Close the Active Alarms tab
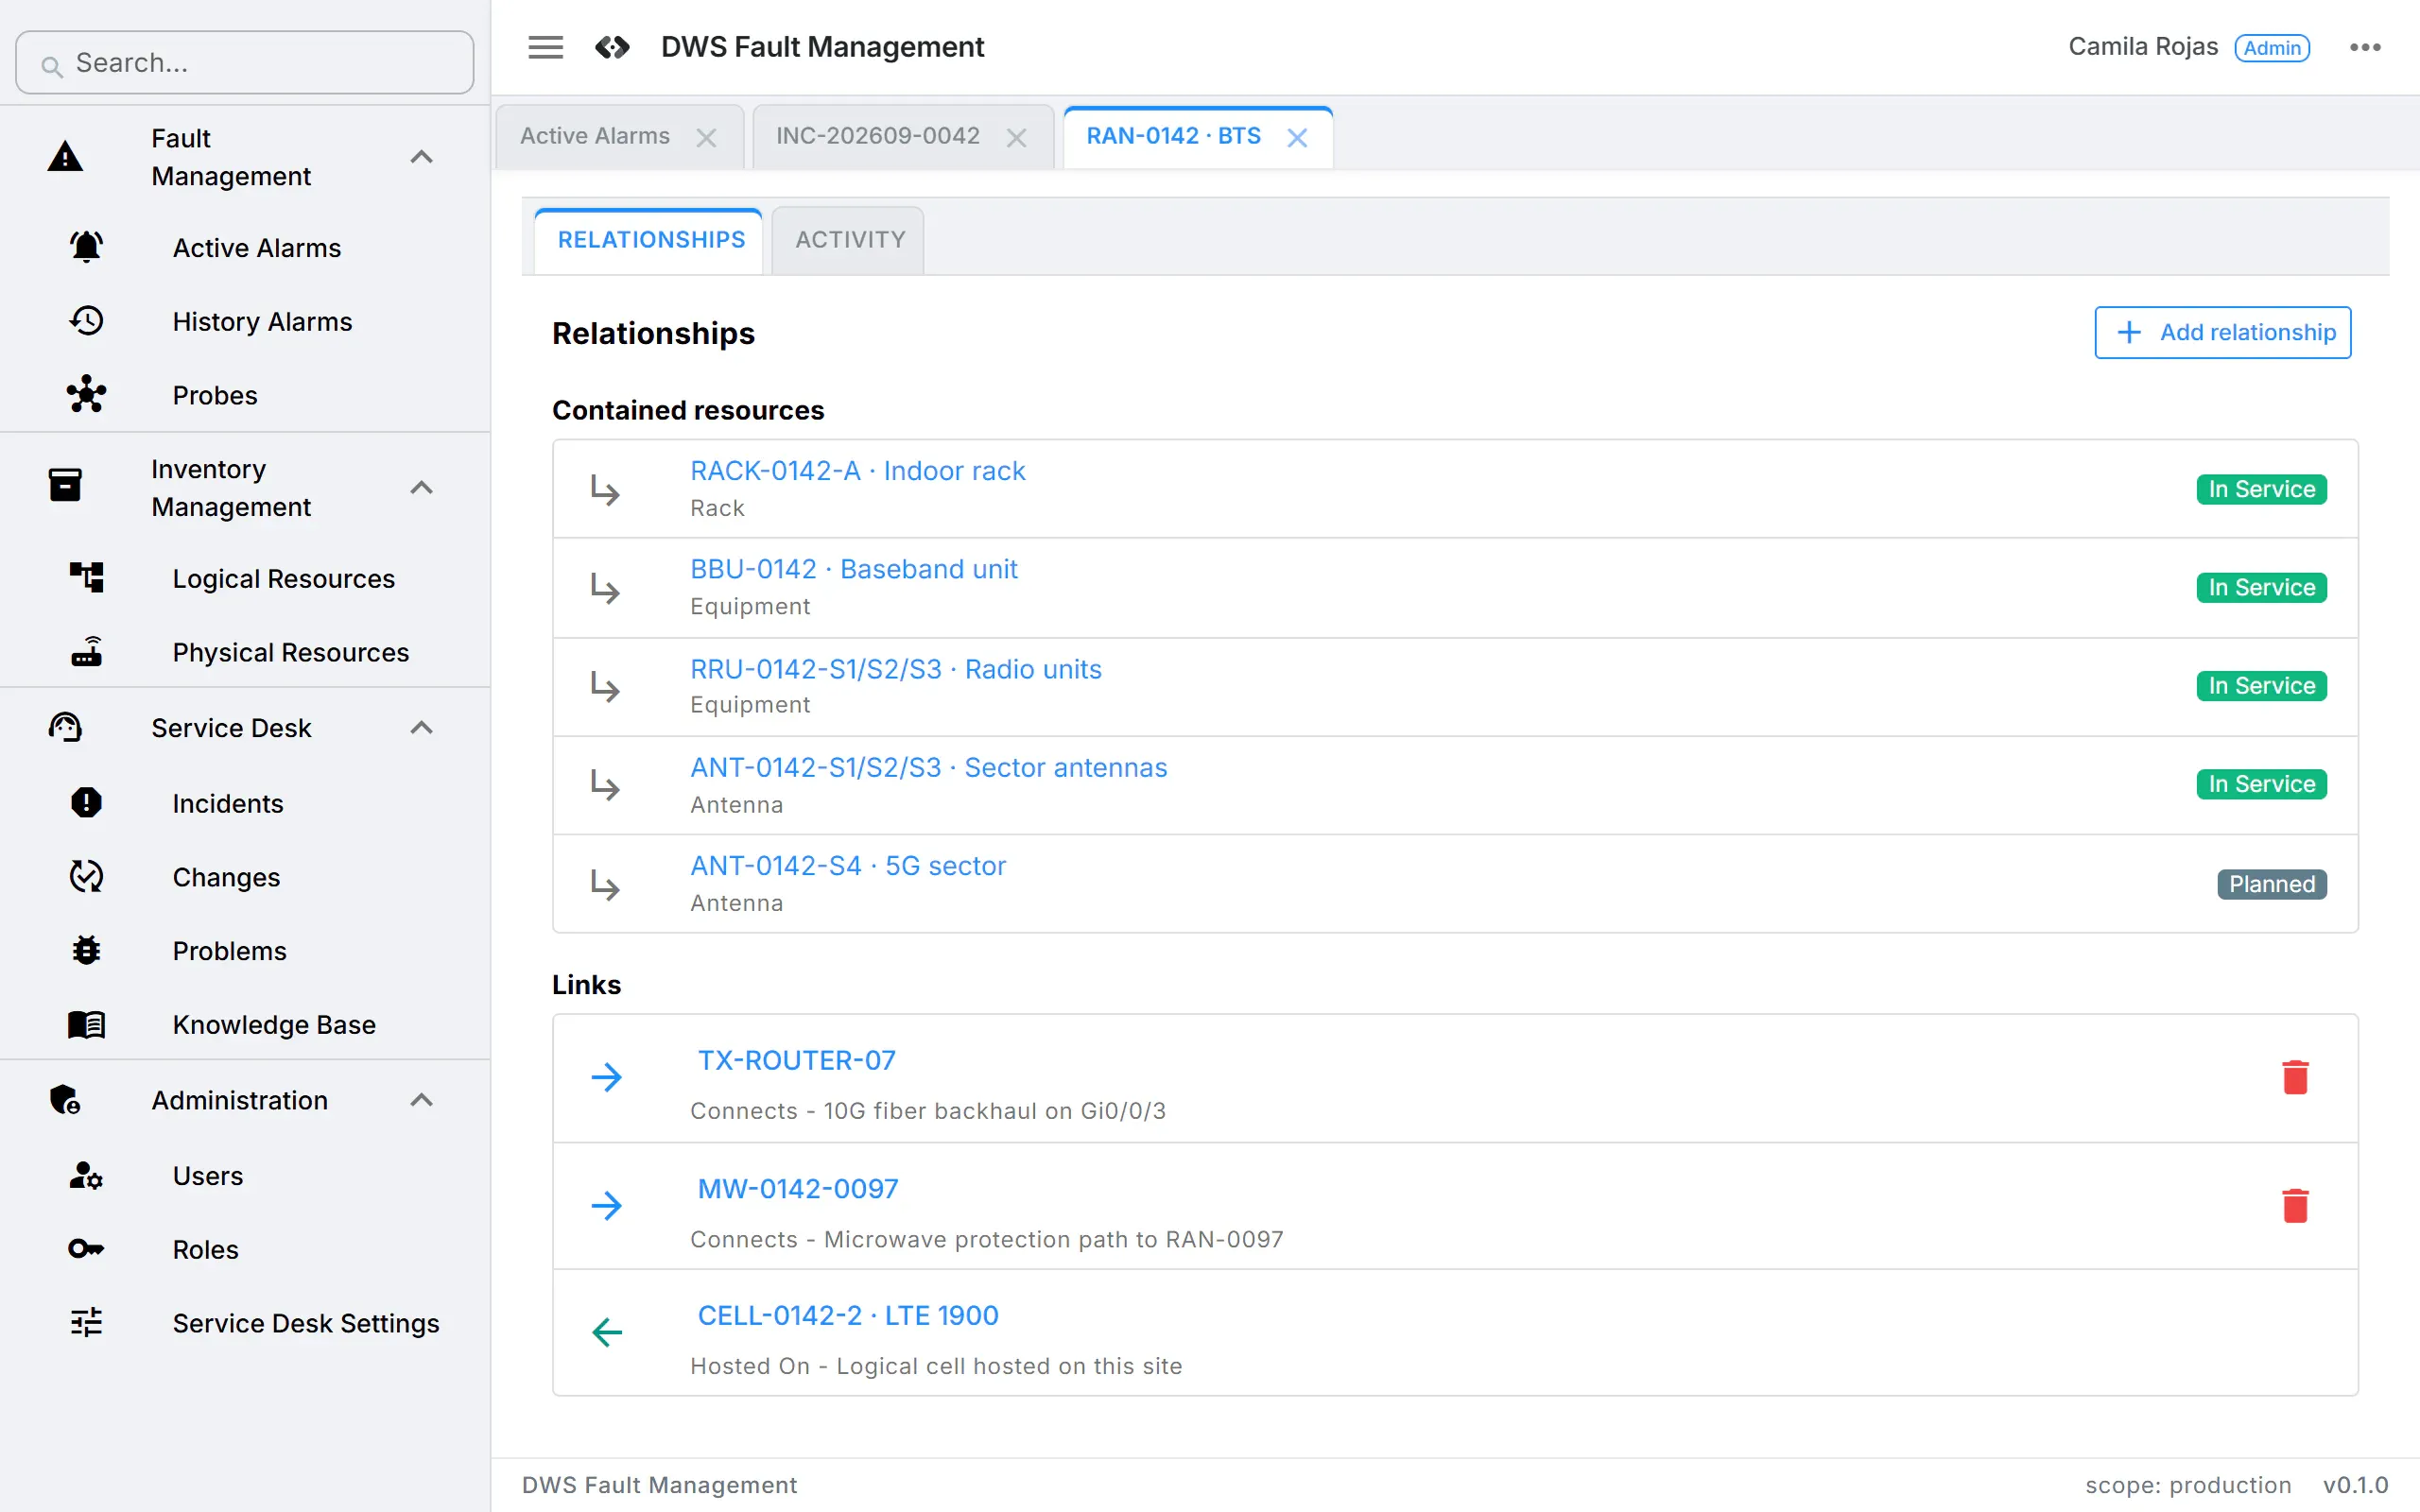2420x1512 pixels. 706,137
